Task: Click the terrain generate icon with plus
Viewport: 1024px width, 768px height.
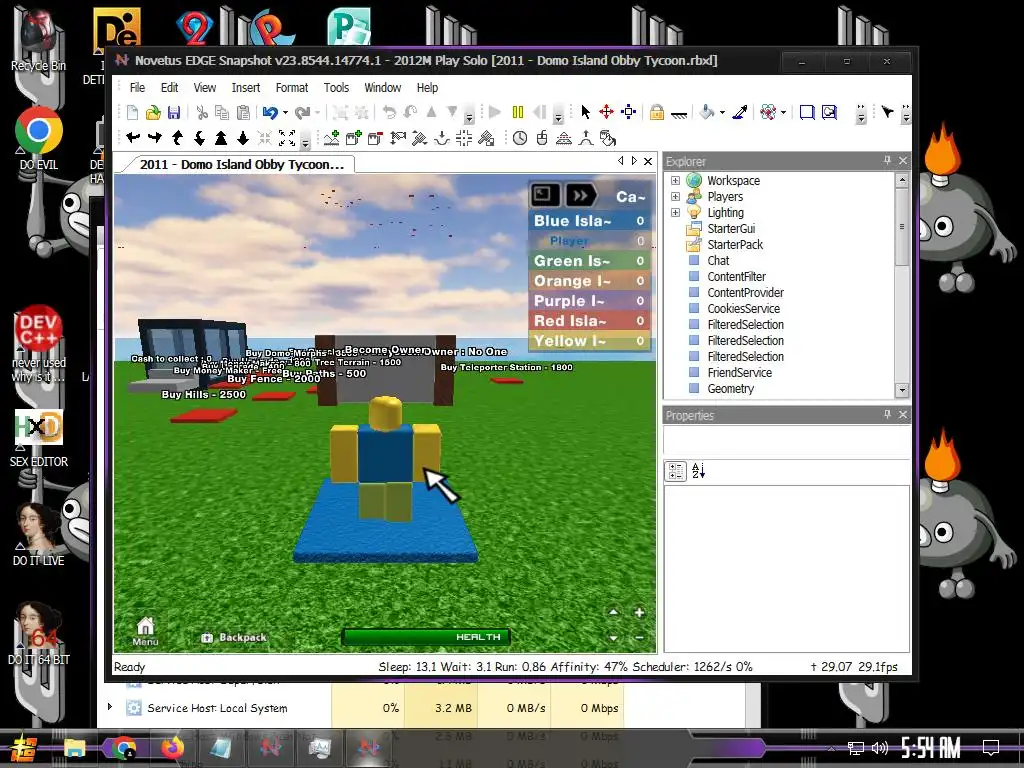Action: tap(332, 138)
